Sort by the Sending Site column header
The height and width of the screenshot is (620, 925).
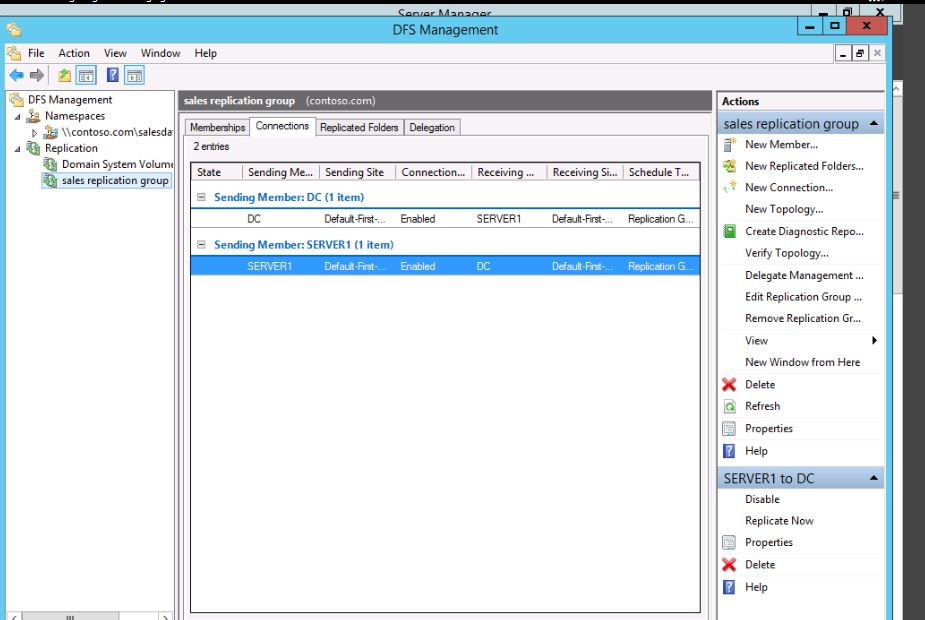357,172
